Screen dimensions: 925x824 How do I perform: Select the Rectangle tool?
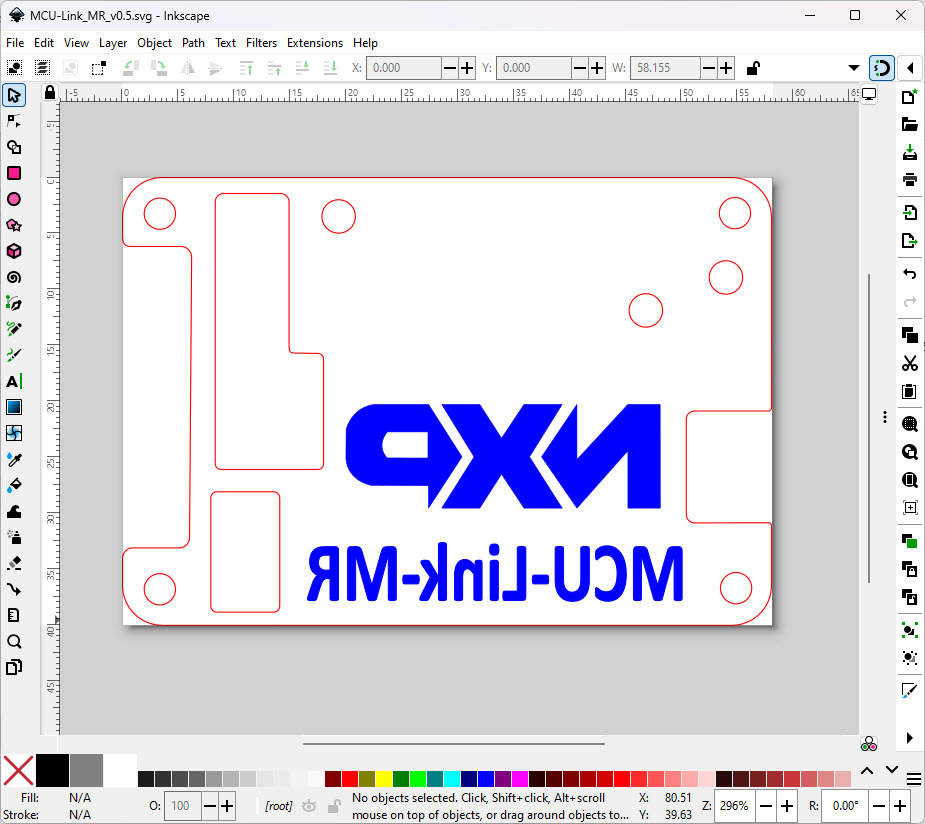(x=14, y=173)
